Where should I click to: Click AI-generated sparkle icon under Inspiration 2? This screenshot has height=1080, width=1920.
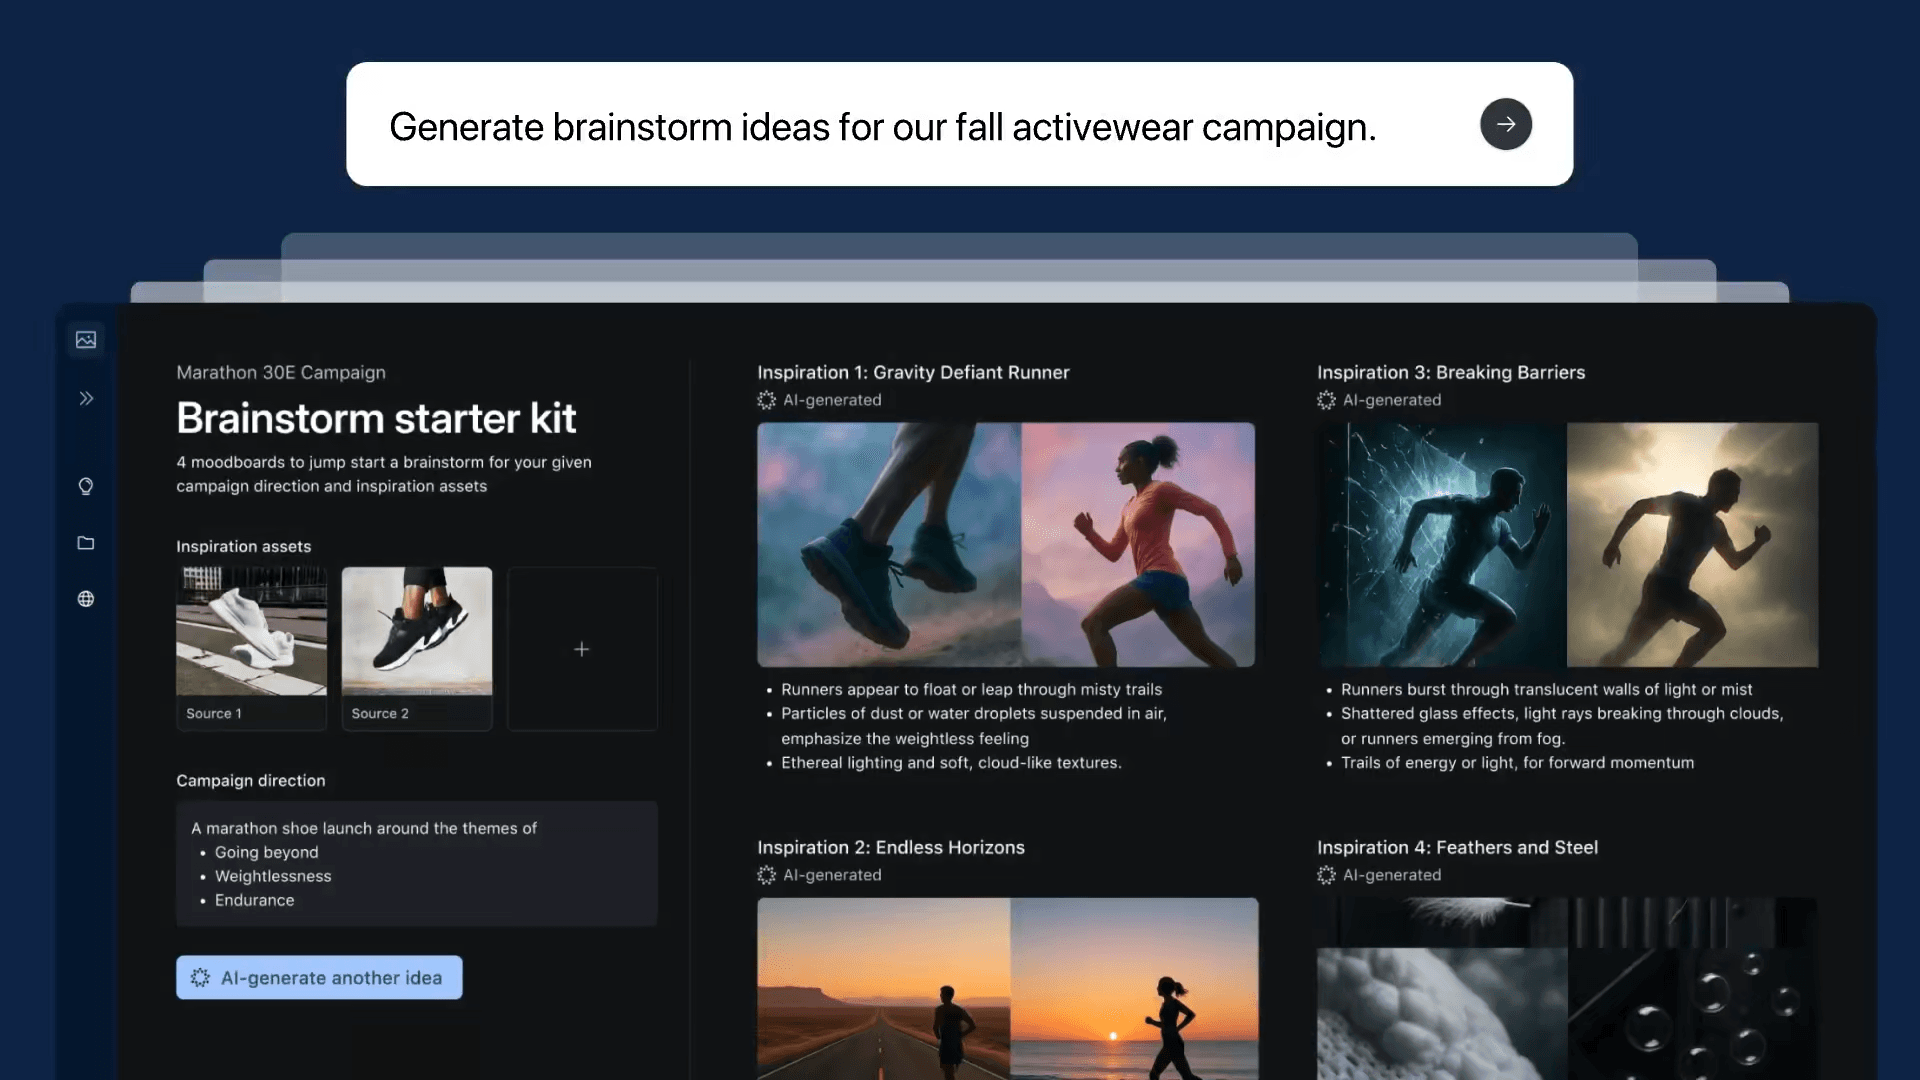coord(767,875)
